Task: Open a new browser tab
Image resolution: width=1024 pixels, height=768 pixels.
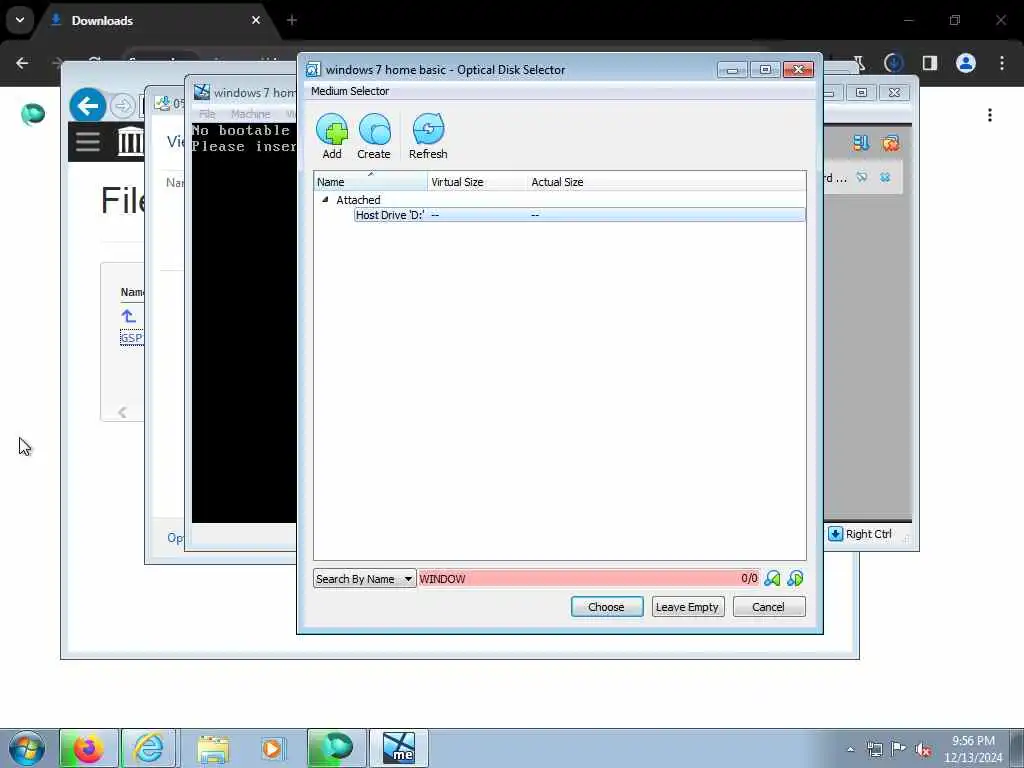Action: 292,20
